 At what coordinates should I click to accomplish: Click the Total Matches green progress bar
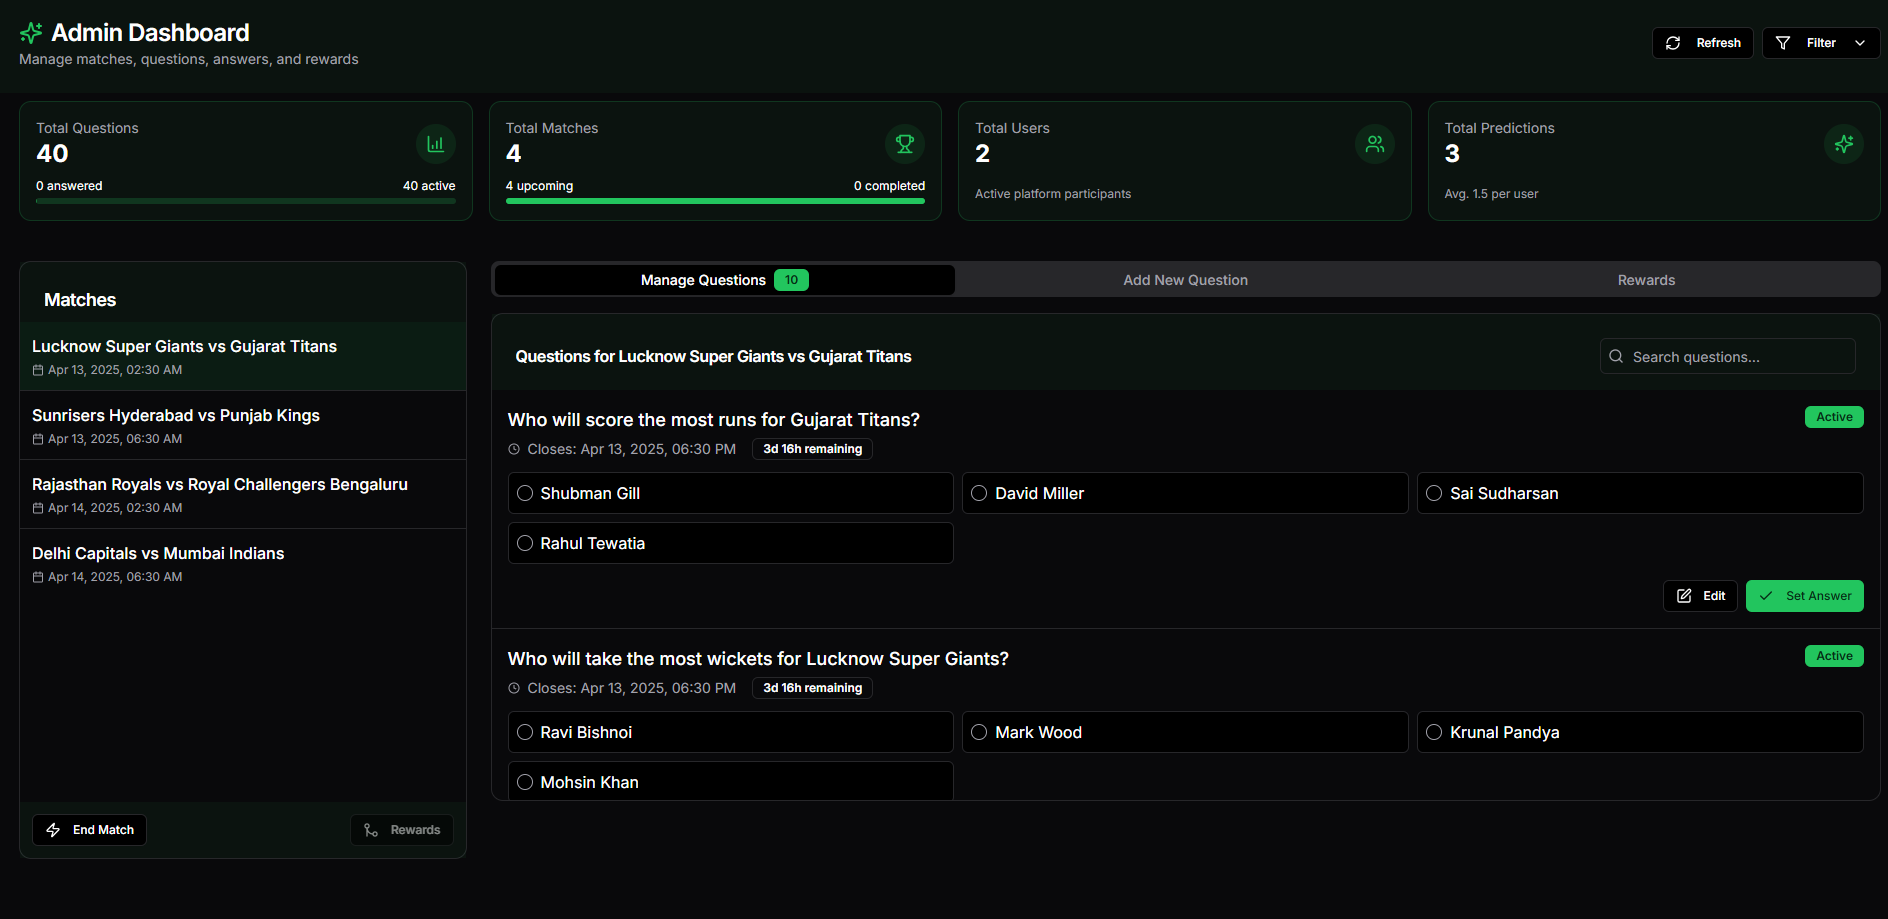pyautogui.click(x=715, y=201)
